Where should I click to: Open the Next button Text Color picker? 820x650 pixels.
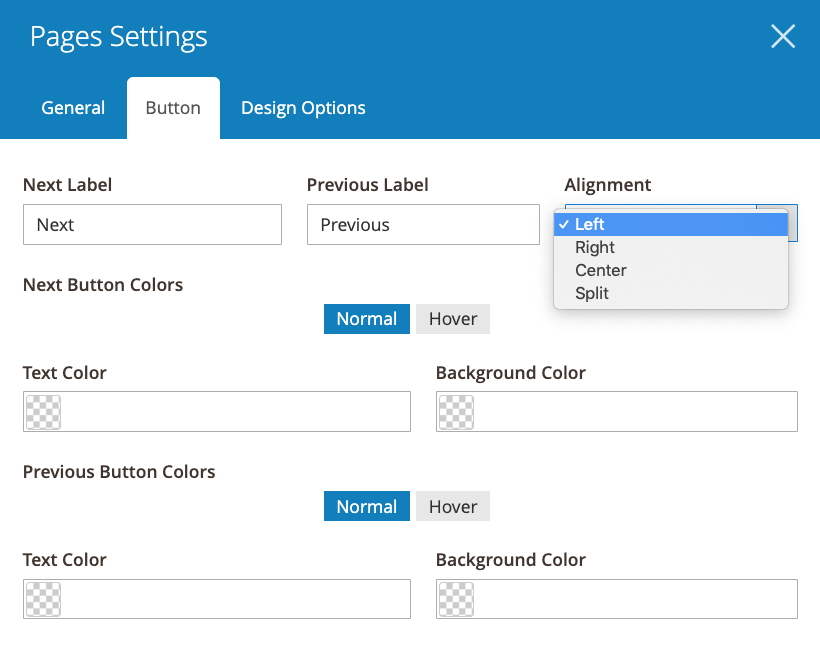tap(43, 411)
